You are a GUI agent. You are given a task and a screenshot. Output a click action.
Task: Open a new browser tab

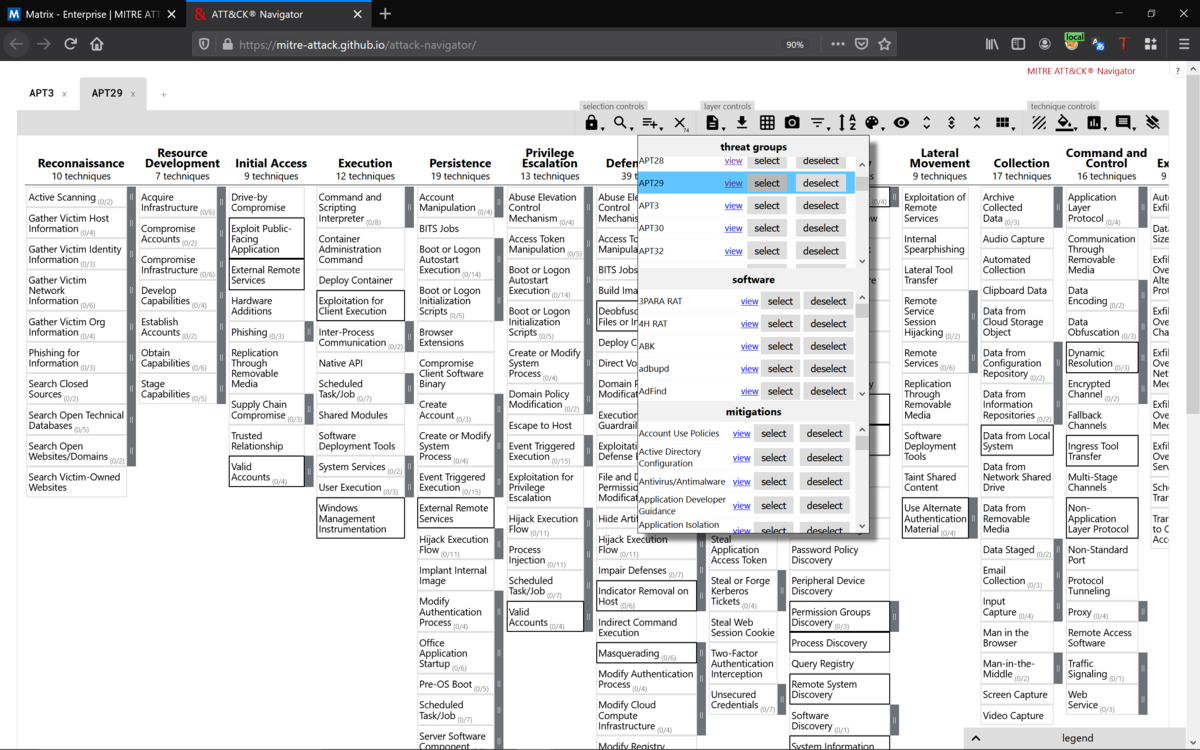(385, 14)
